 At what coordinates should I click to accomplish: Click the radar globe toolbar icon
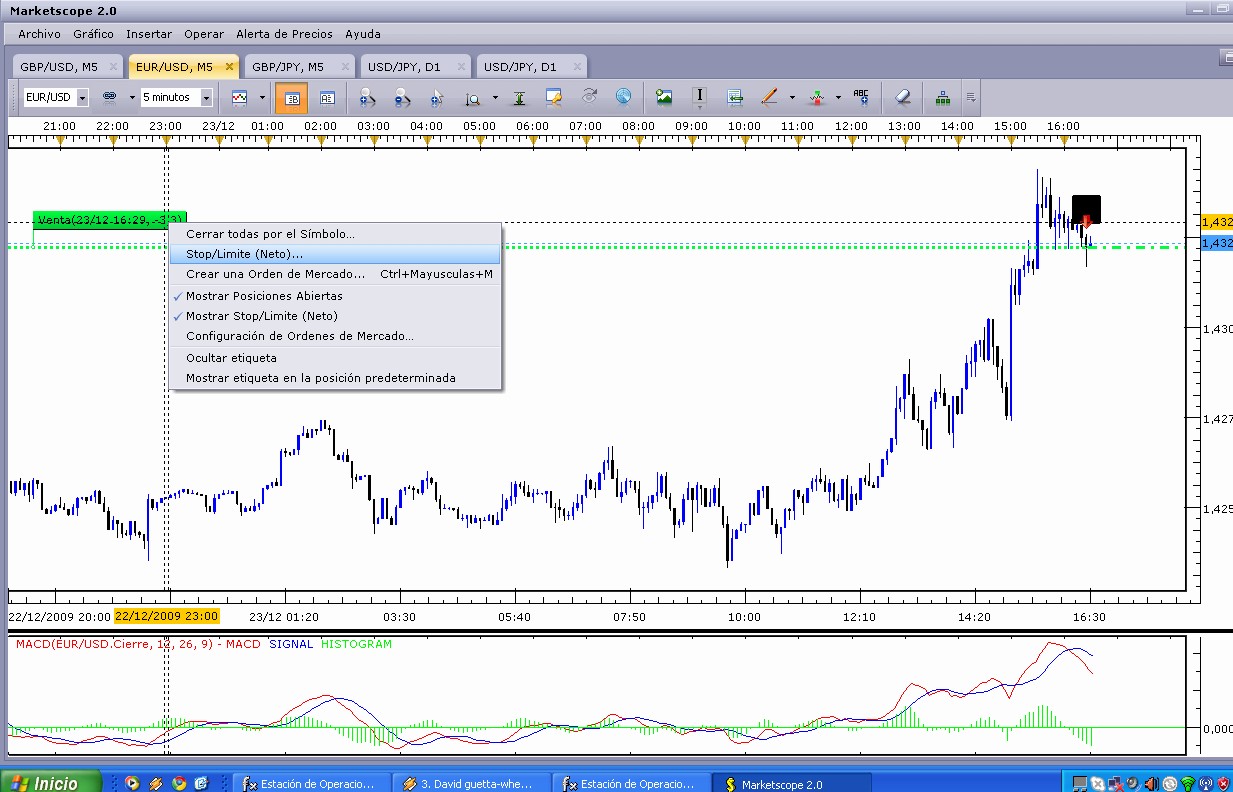624,97
